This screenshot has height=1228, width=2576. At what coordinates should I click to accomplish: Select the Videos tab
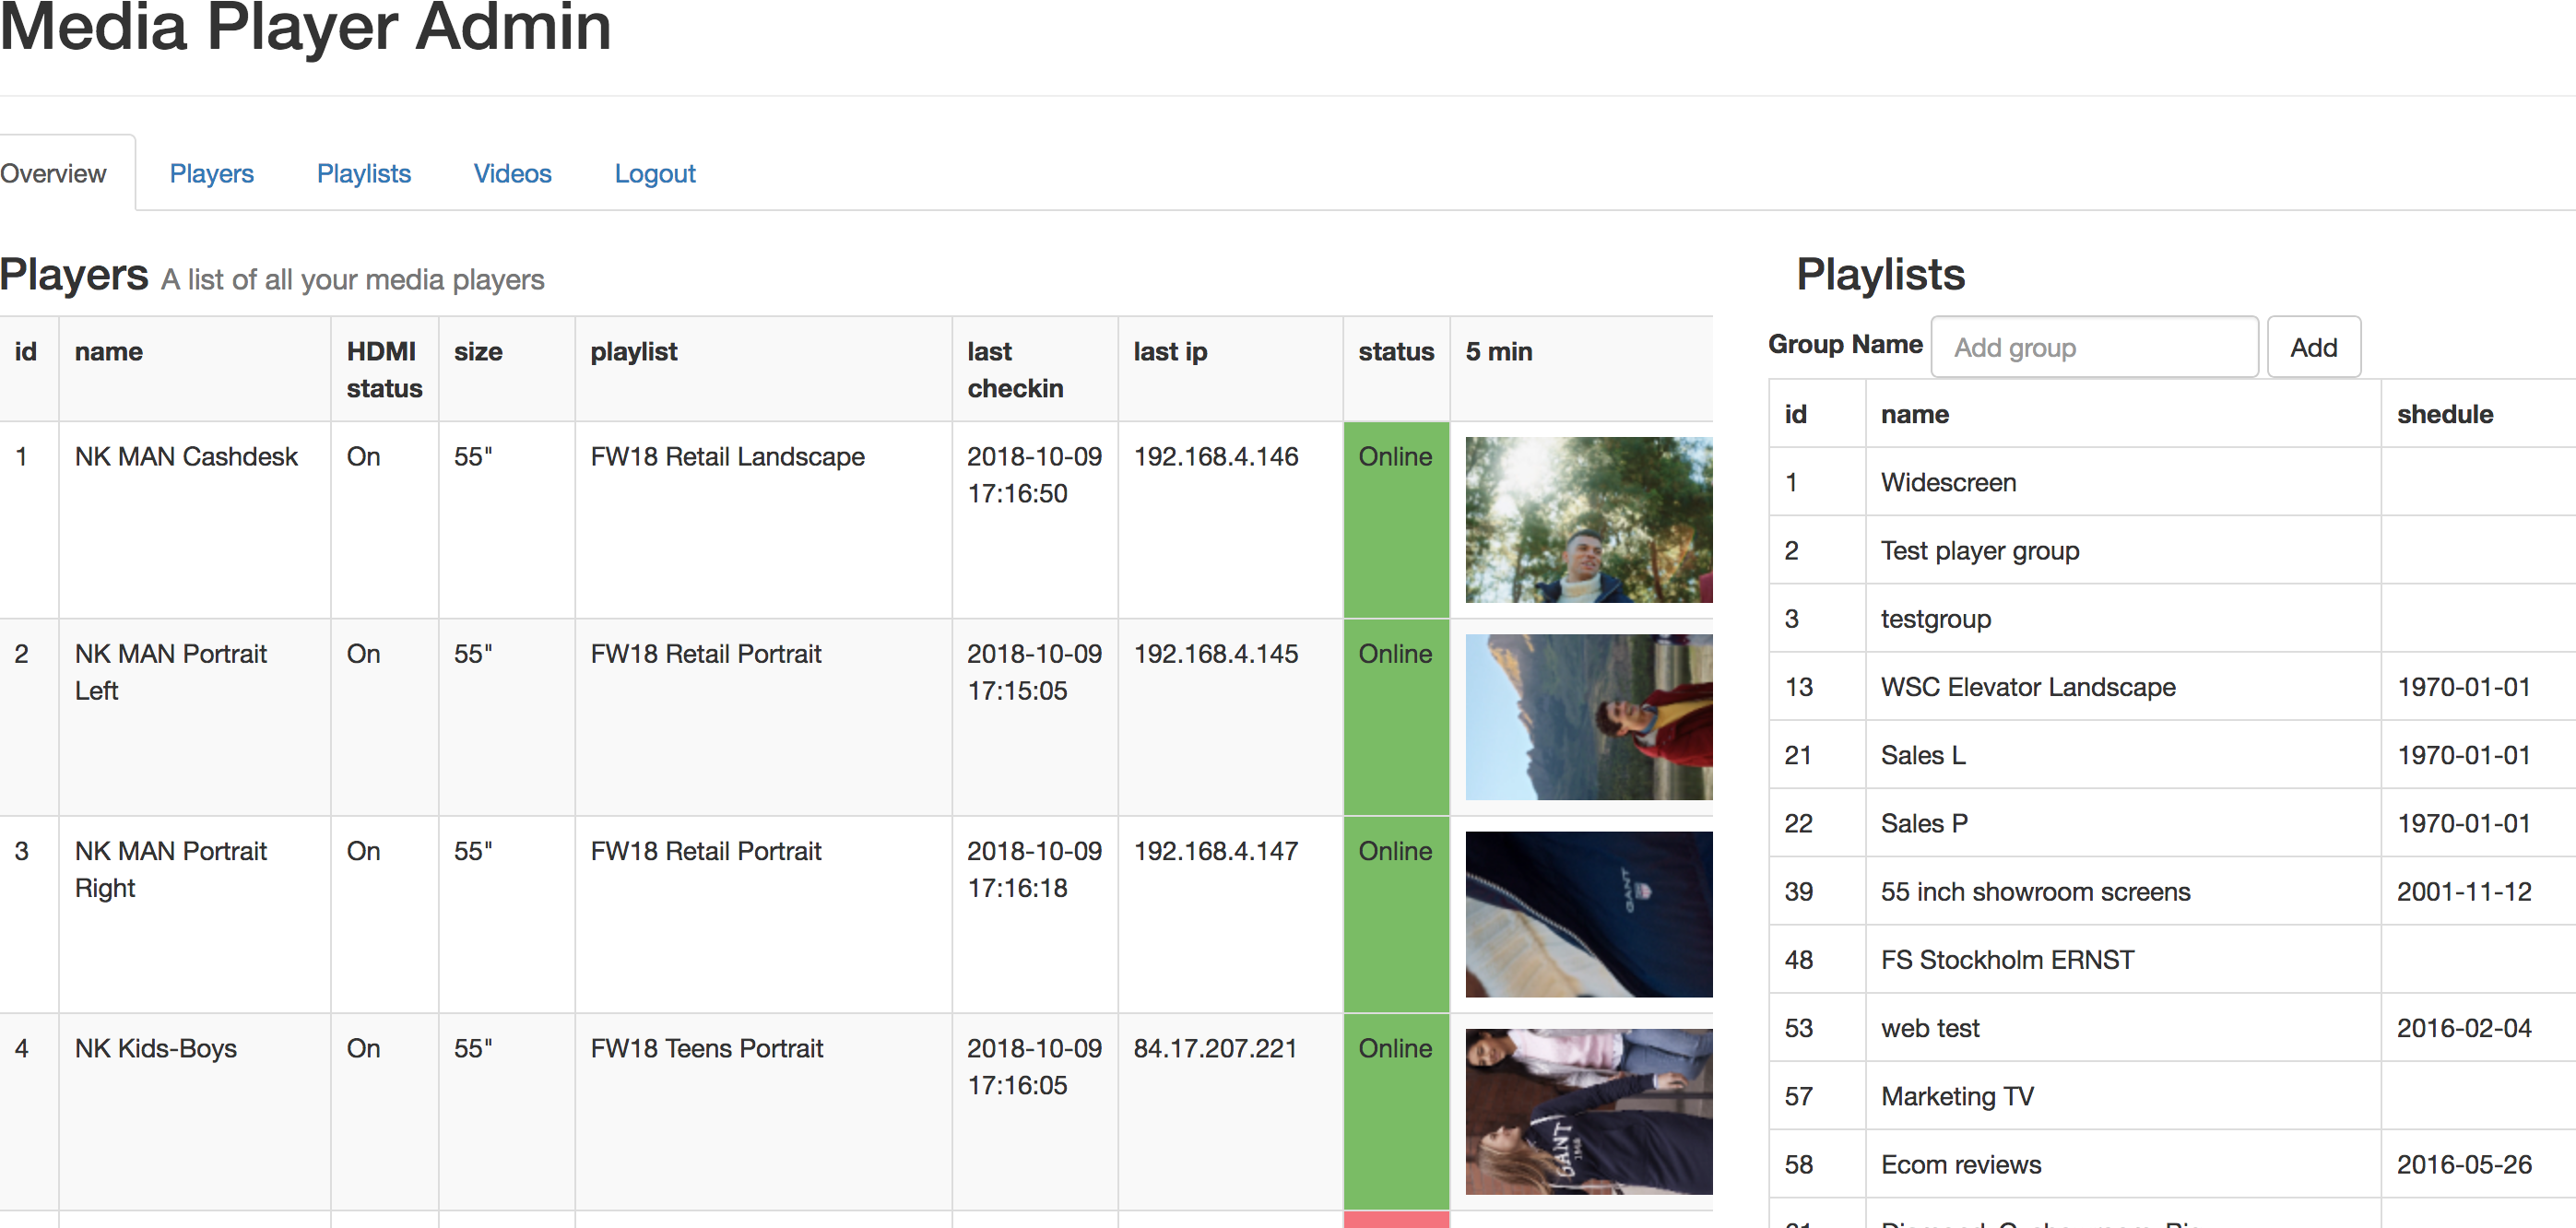tap(512, 173)
